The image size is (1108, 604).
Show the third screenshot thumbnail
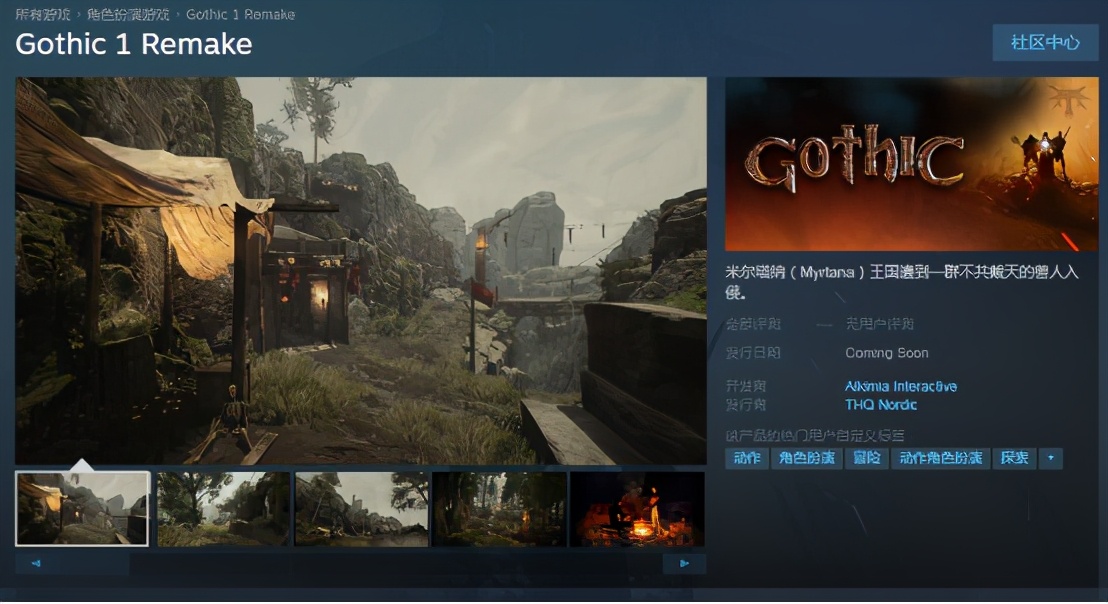(x=361, y=509)
